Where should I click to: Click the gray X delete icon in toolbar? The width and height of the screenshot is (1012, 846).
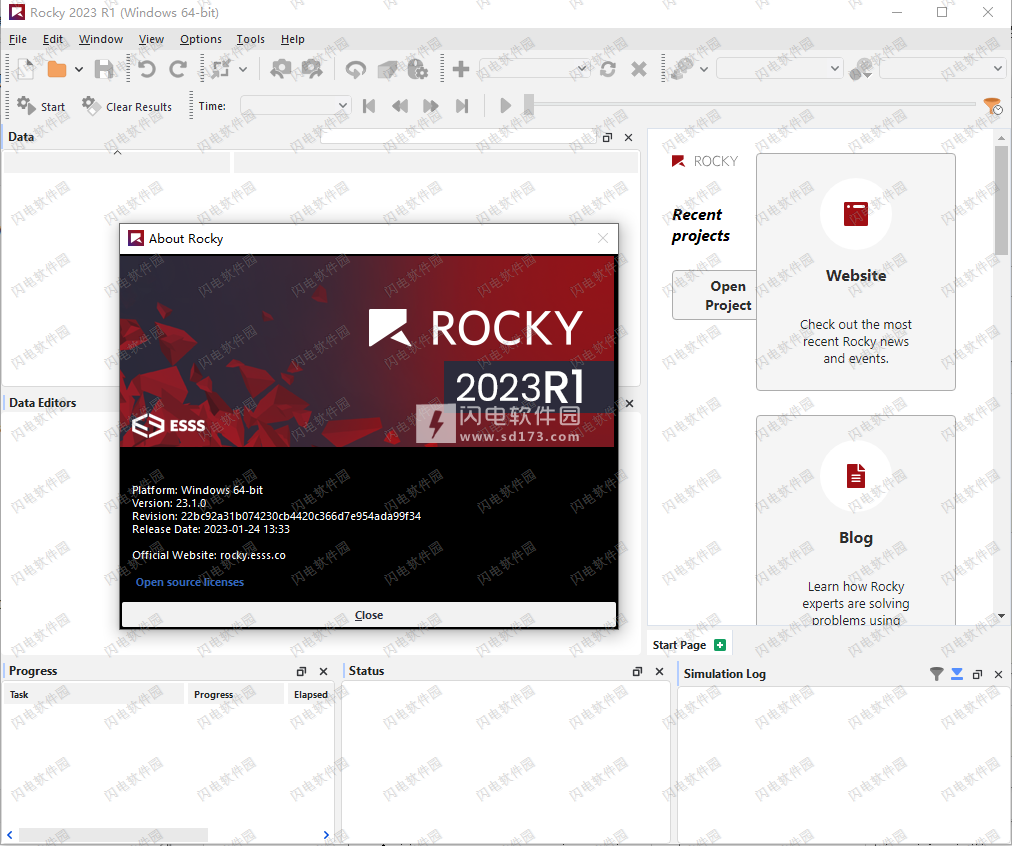coord(639,68)
